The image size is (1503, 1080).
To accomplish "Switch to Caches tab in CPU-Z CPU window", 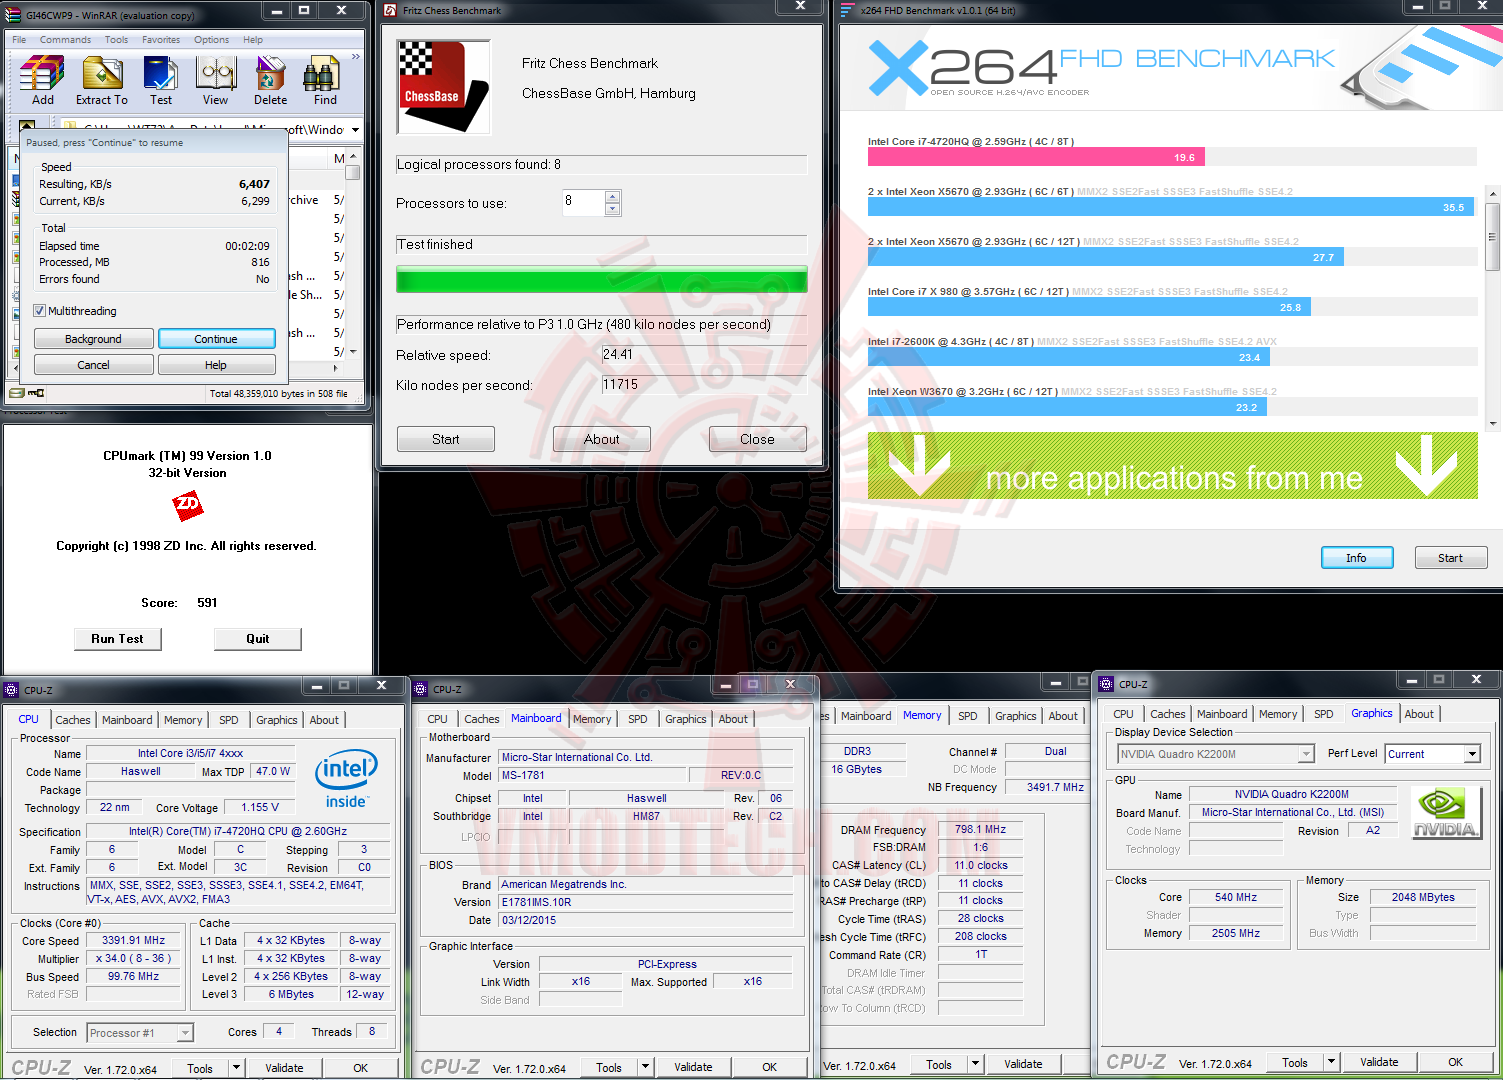I will coord(73,720).
